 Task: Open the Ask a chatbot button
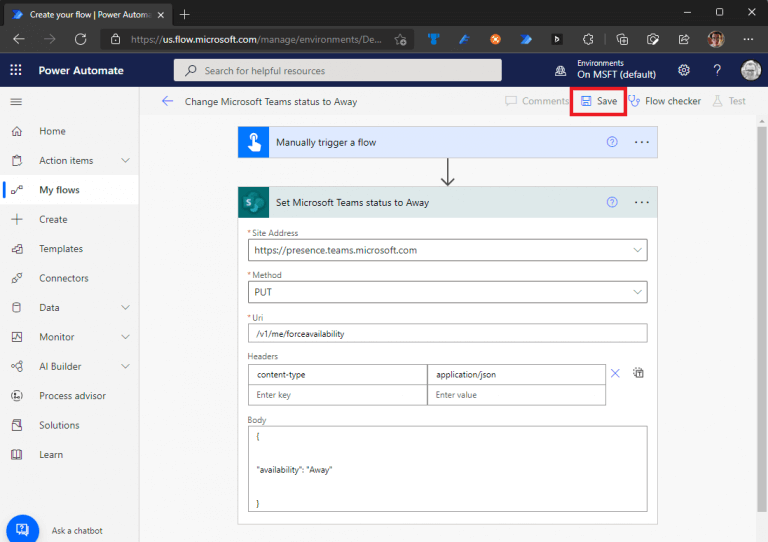click(x=23, y=530)
